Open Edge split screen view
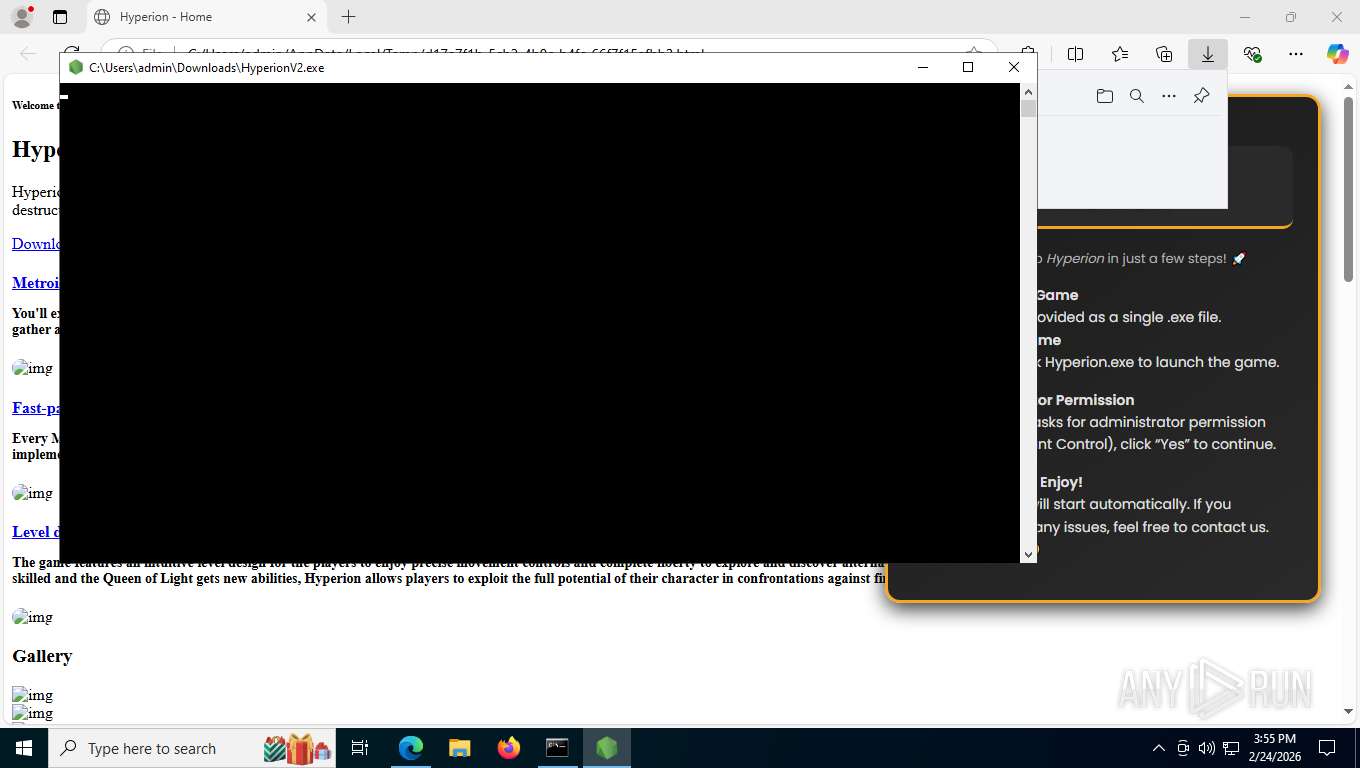Image resolution: width=1360 pixels, height=768 pixels. point(1076,54)
